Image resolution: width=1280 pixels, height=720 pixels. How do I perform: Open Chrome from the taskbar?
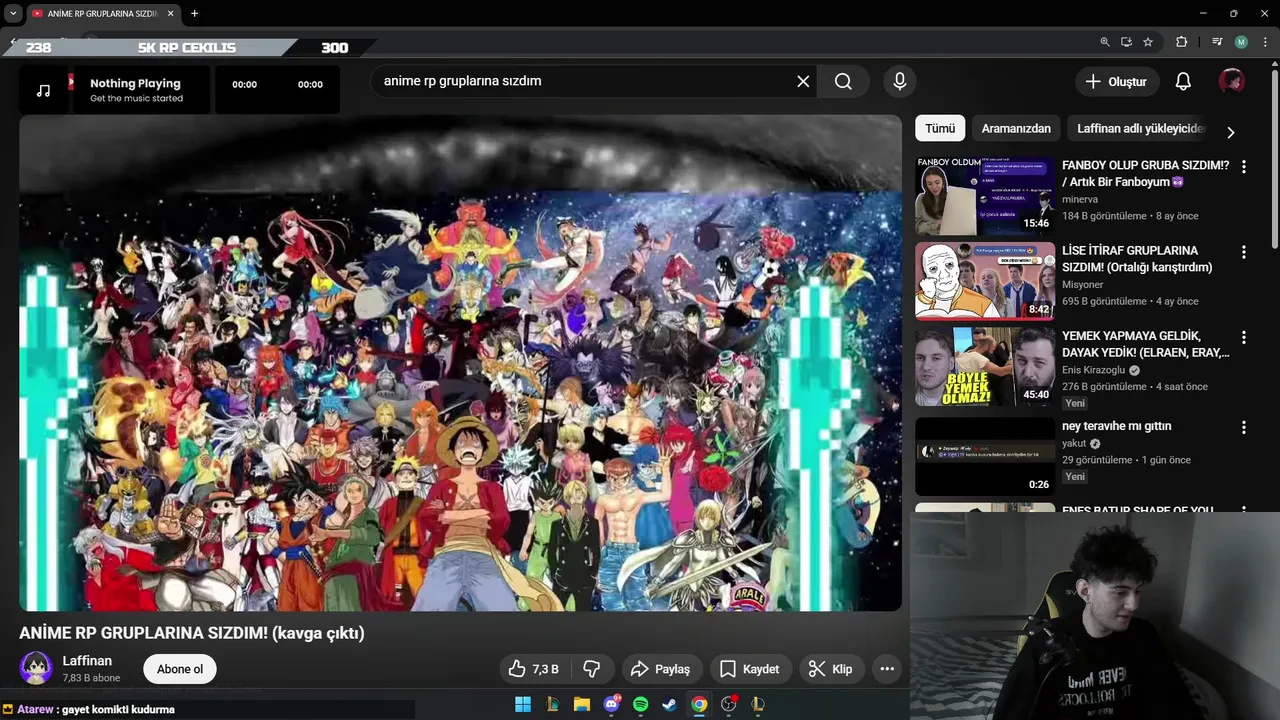[x=699, y=704]
